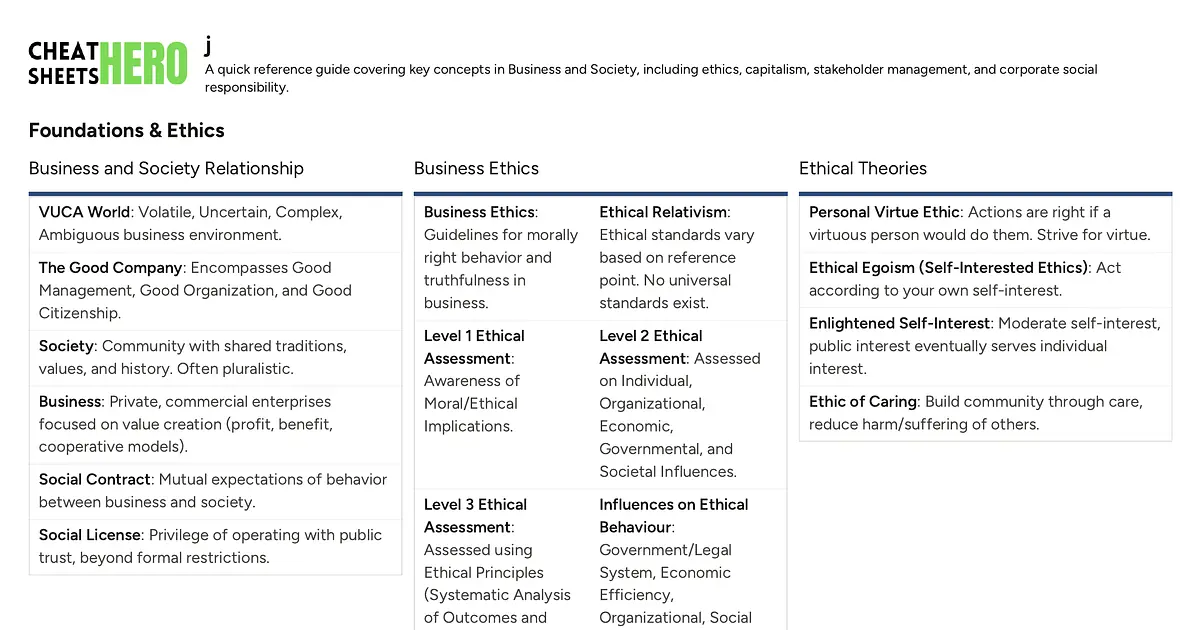This screenshot has width=1200, height=630.
Task: Select the Business and Society Relationship heading
Action: [x=166, y=168]
